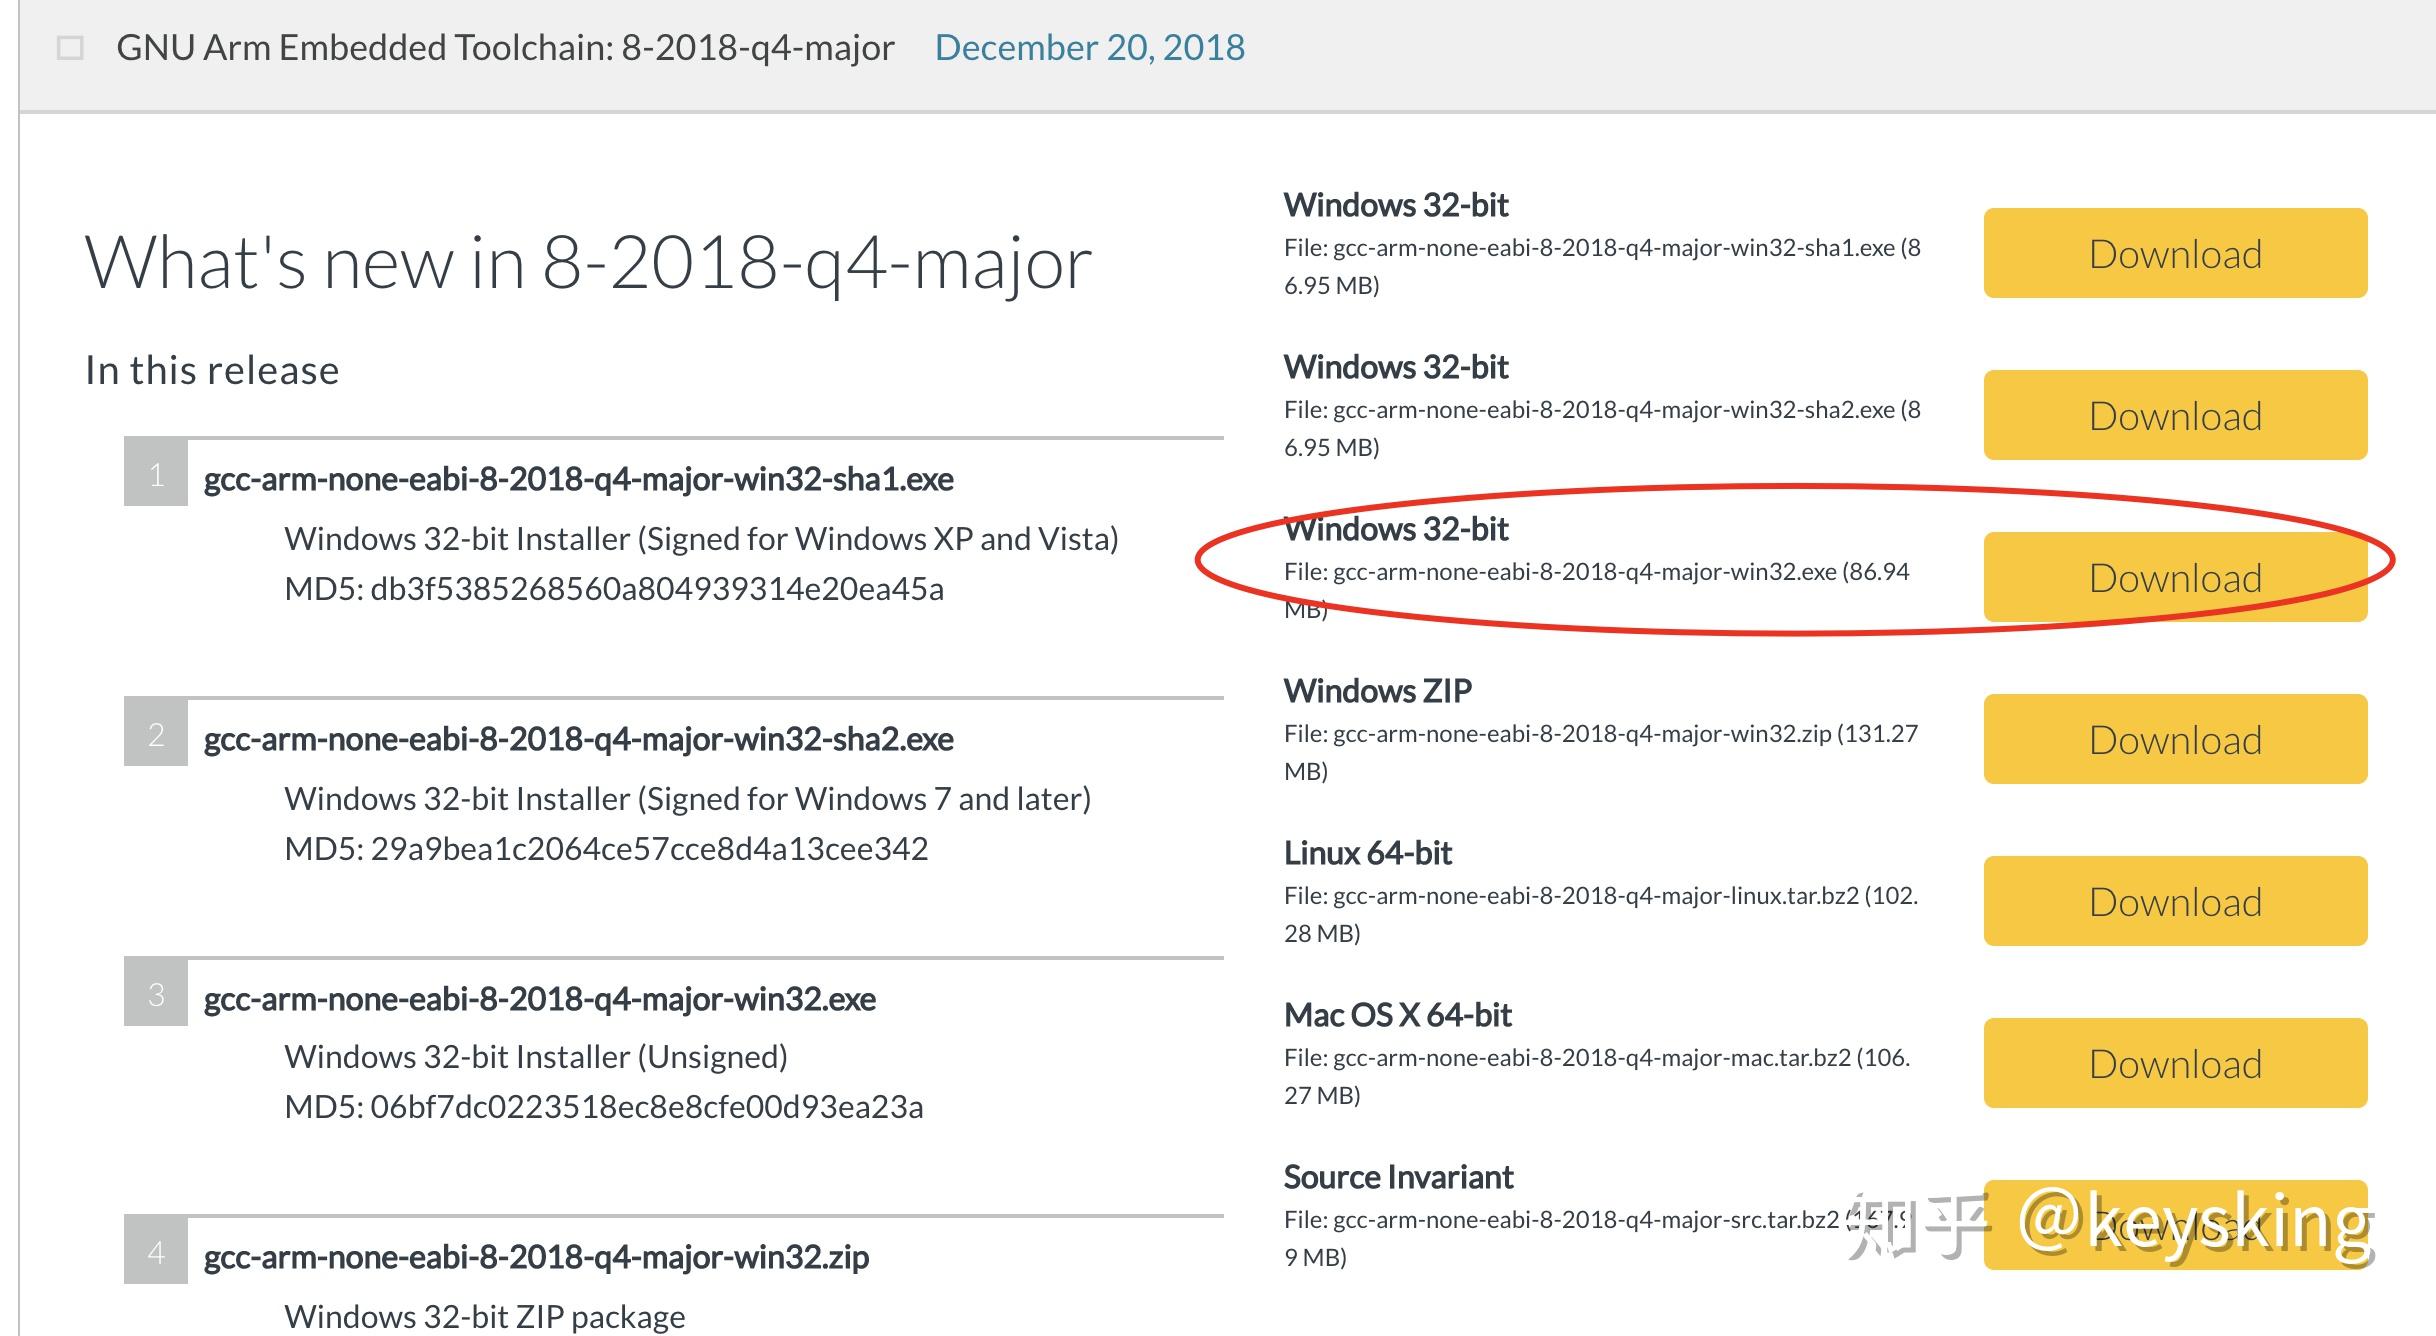Select release item number 4 badge
2436x1336 pixels.
(x=156, y=1251)
